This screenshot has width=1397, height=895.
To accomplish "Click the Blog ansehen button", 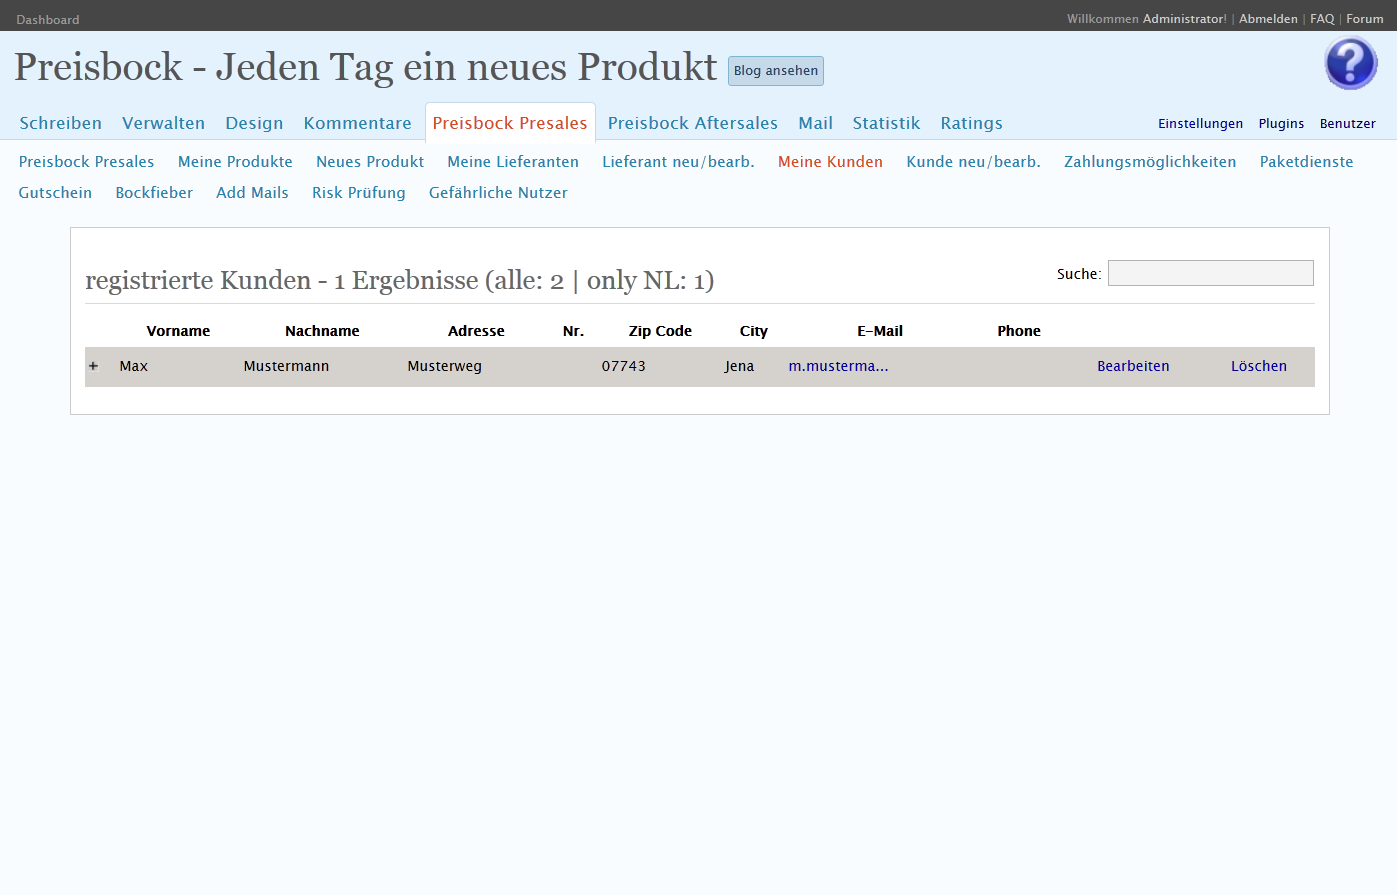I will point(775,71).
